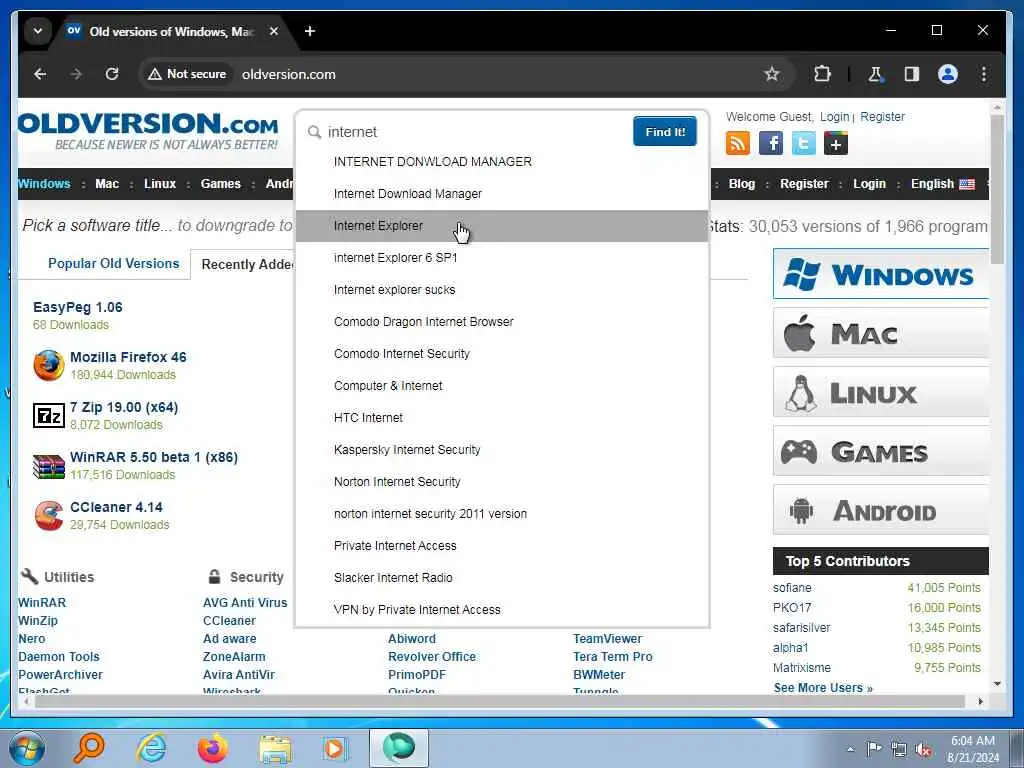This screenshot has width=1024, height=768.
Task: Click the Not secure site info chip
Action: click(187, 74)
